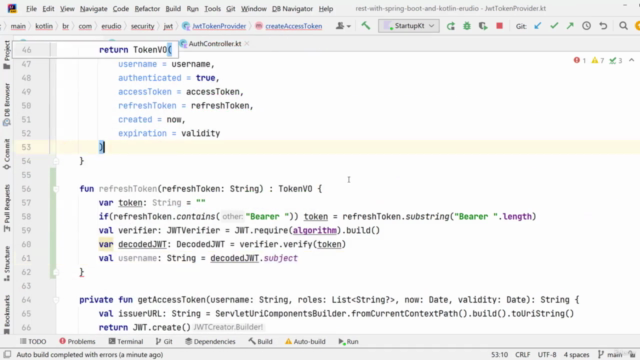The width and height of the screenshot is (640, 360).
Task: Stop the running application
Action: coord(499,26)
